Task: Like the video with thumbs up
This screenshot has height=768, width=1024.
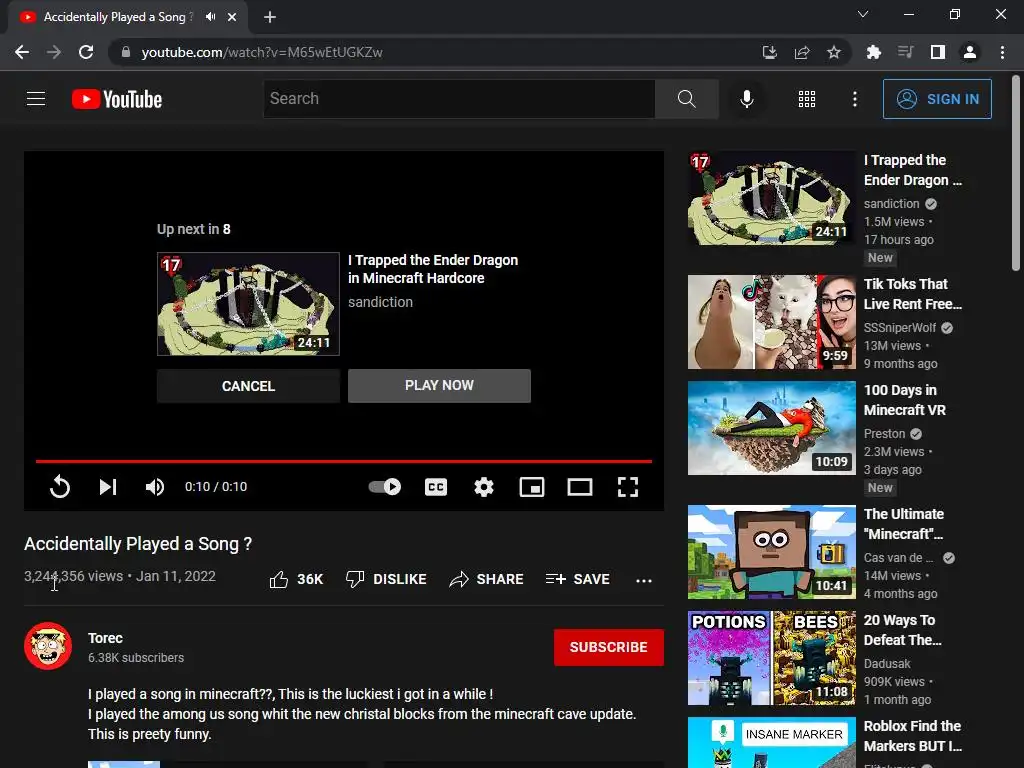Action: [x=296, y=579]
